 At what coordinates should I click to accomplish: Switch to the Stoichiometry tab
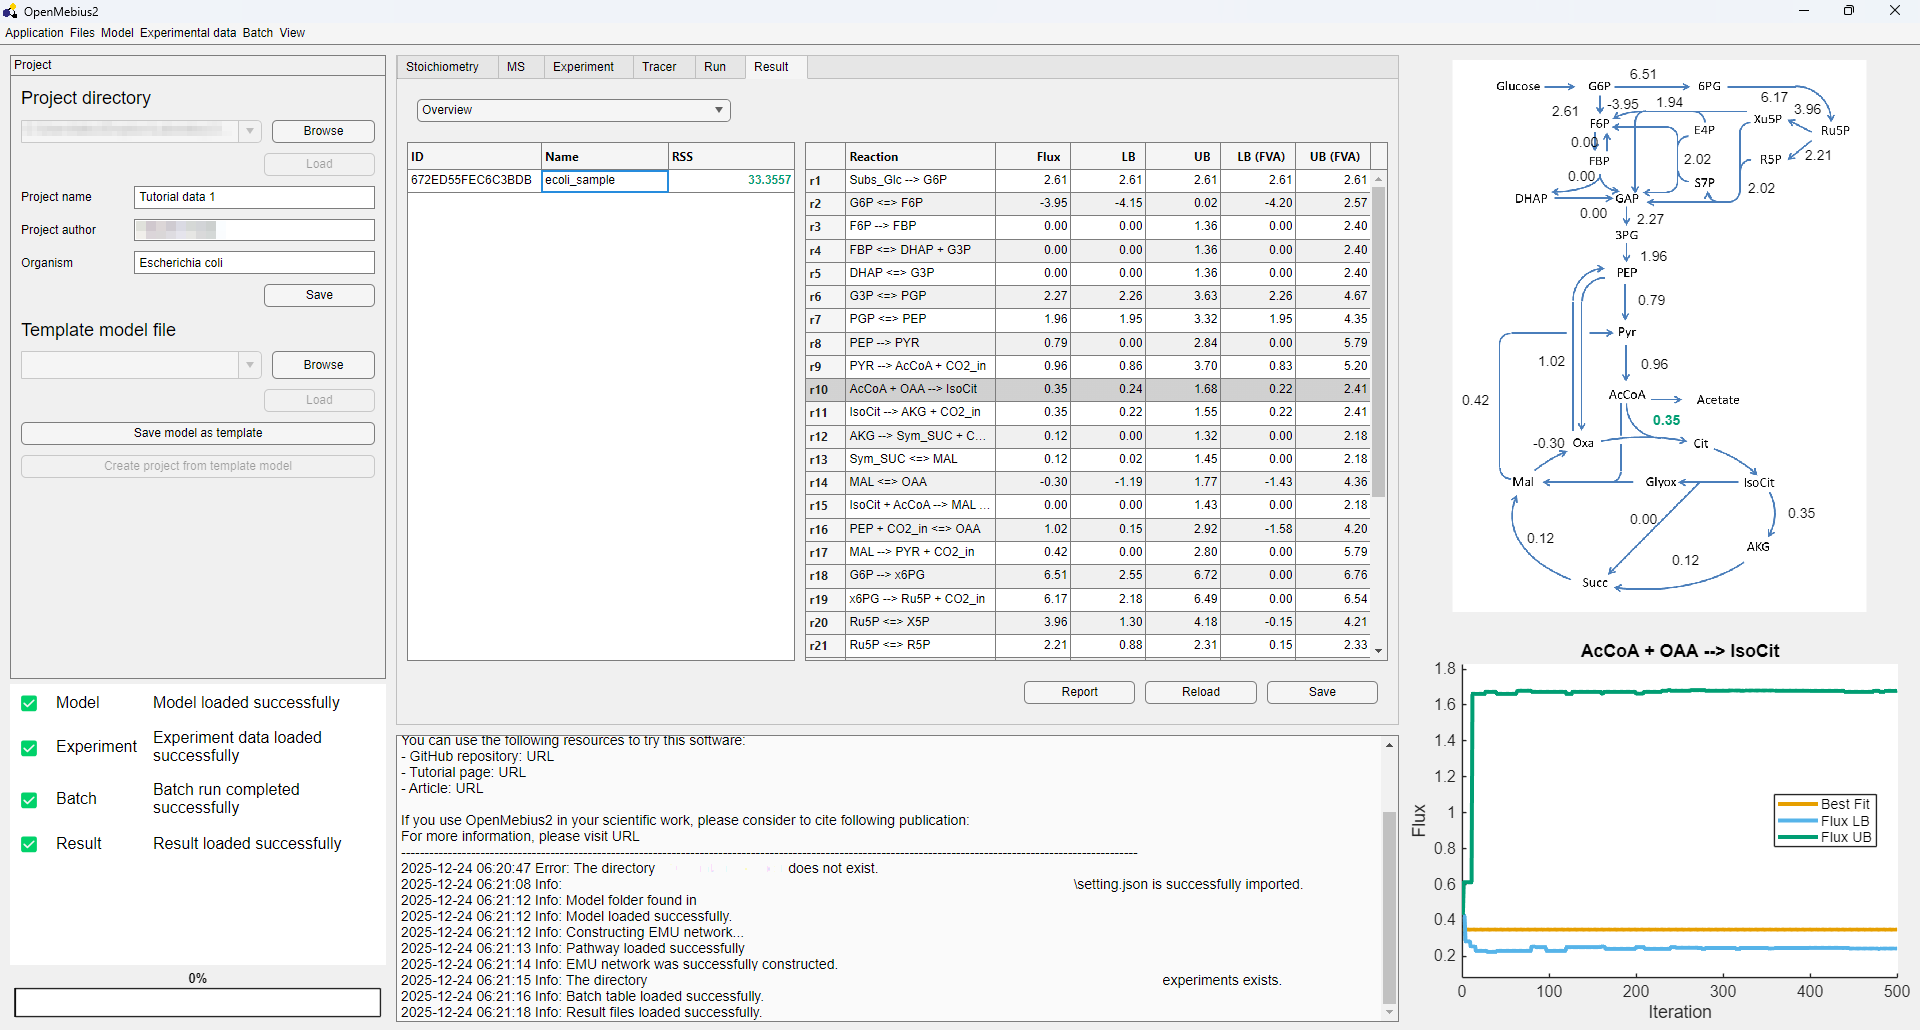click(443, 66)
